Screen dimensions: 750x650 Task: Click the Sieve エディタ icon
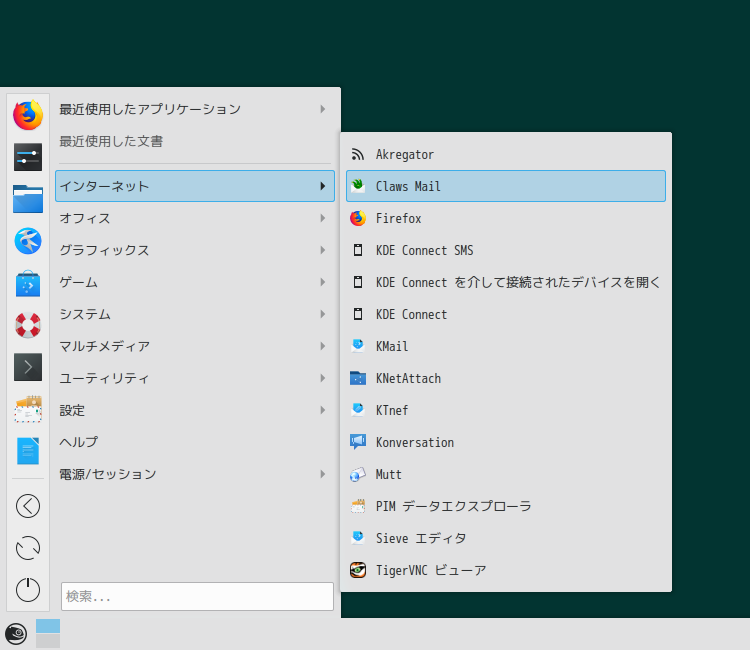pos(358,538)
